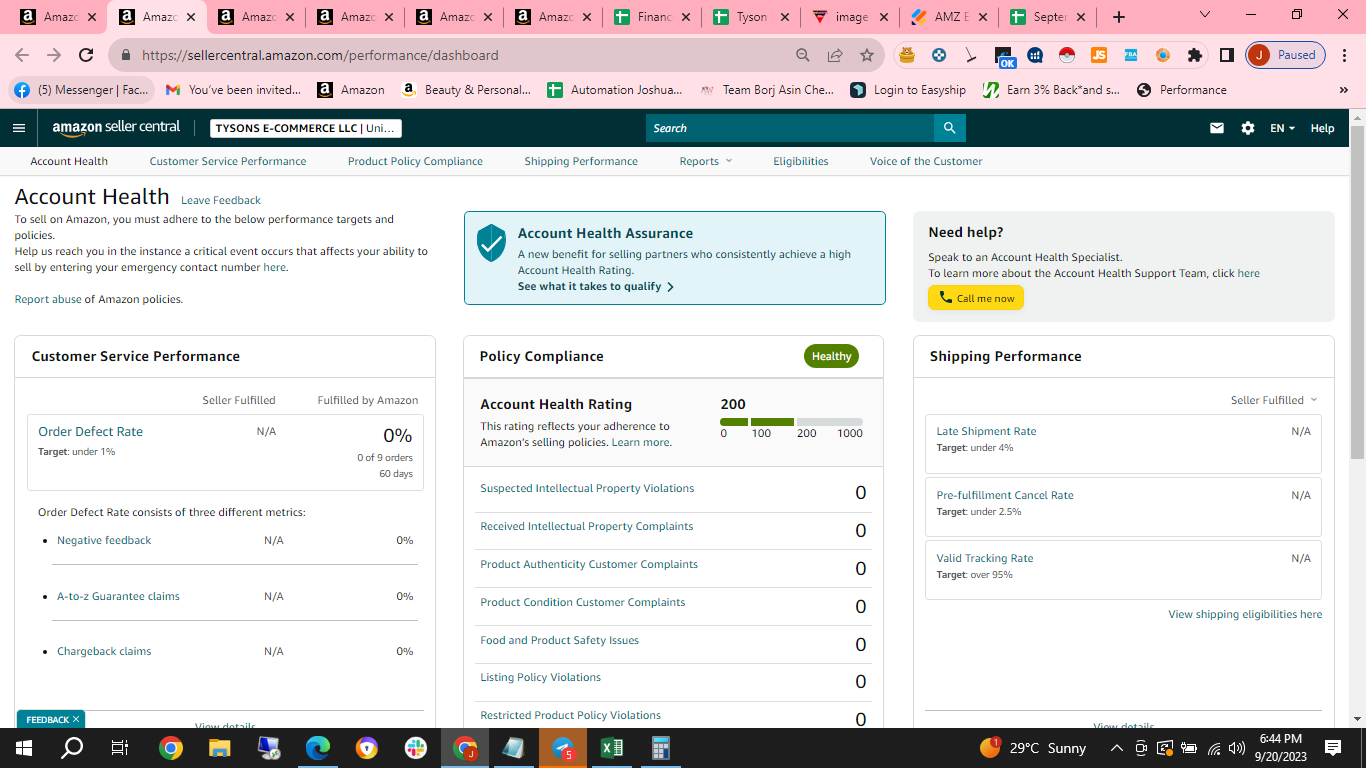Click the Report abuse link

(48, 299)
